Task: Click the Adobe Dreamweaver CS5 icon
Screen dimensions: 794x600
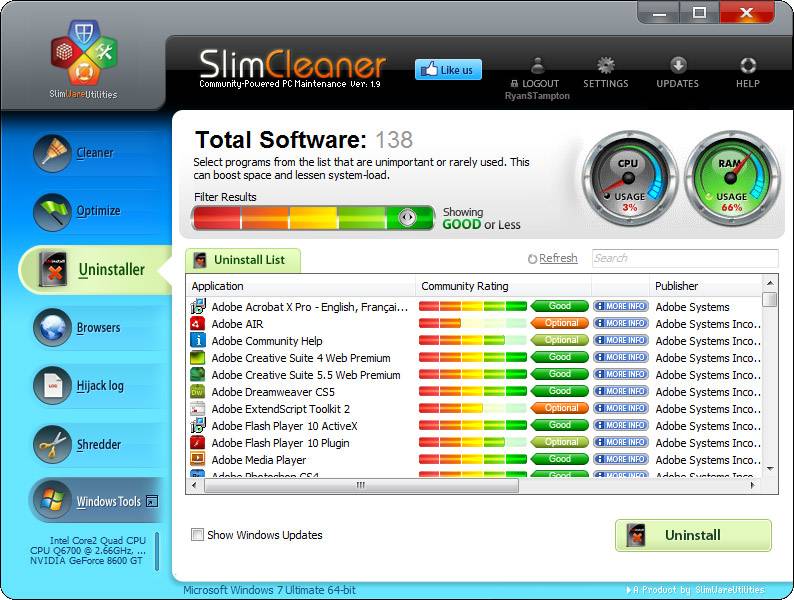Action: click(197, 391)
